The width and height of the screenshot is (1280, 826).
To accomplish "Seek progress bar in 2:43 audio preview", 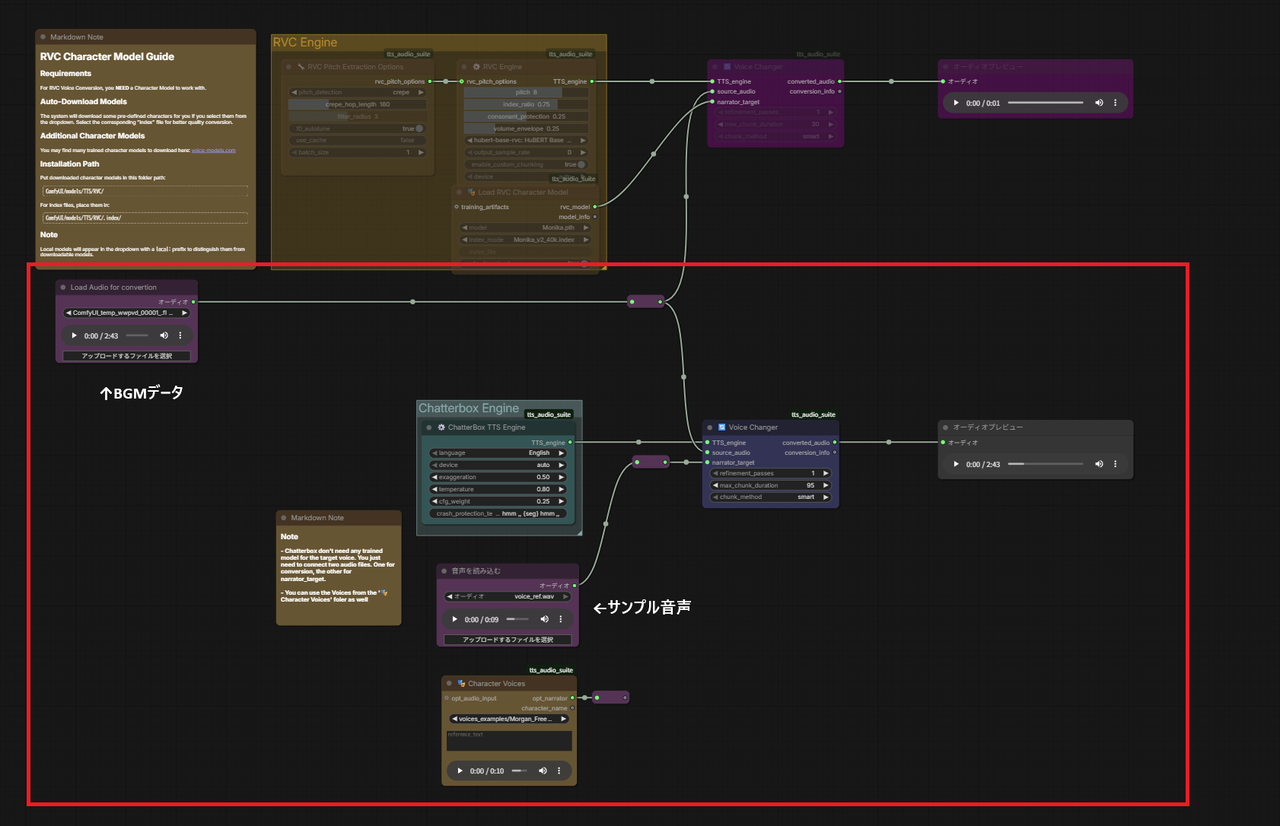I will tap(1045, 464).
